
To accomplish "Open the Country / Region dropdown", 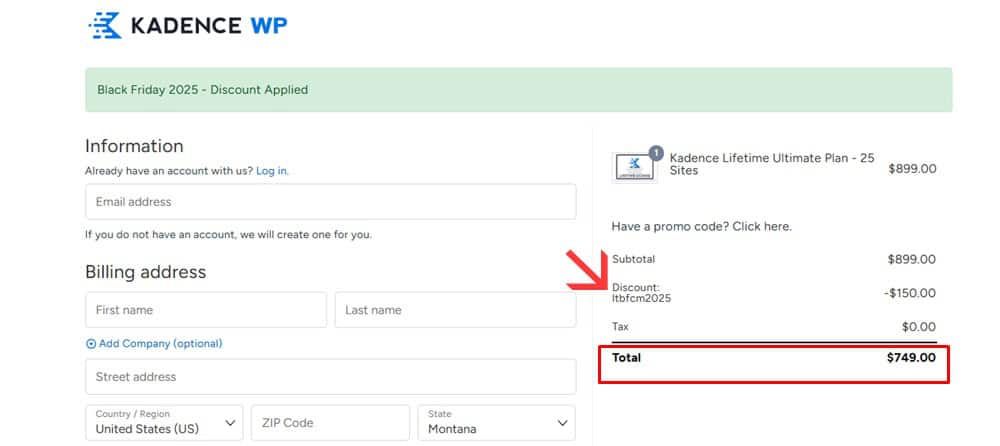I will click(x=164, y=423).
